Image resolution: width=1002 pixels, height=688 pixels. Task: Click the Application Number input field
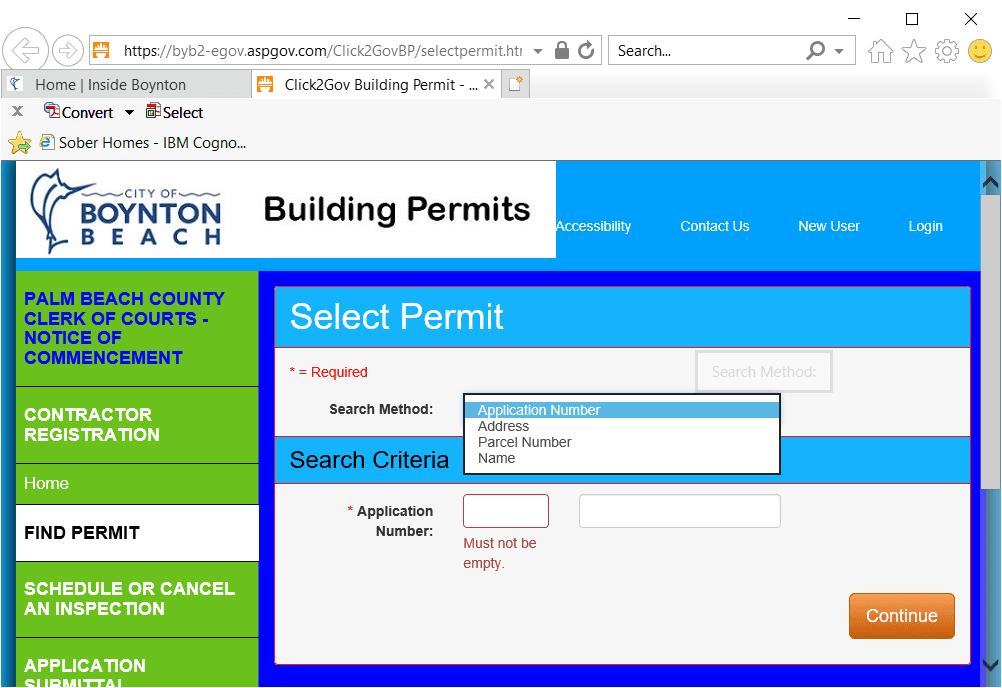coord(505,510)
